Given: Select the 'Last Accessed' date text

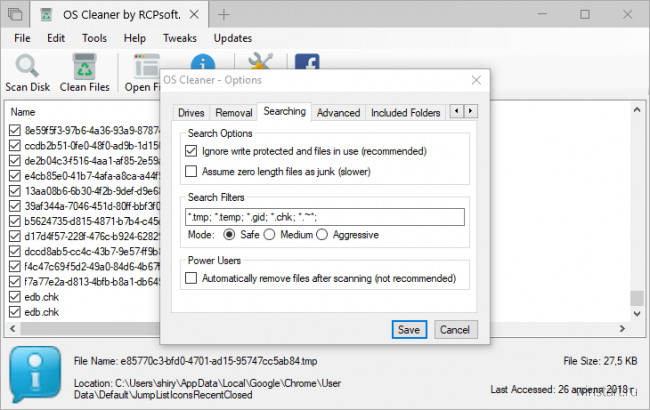Looking at the screenshot, I should click(563, 390).
